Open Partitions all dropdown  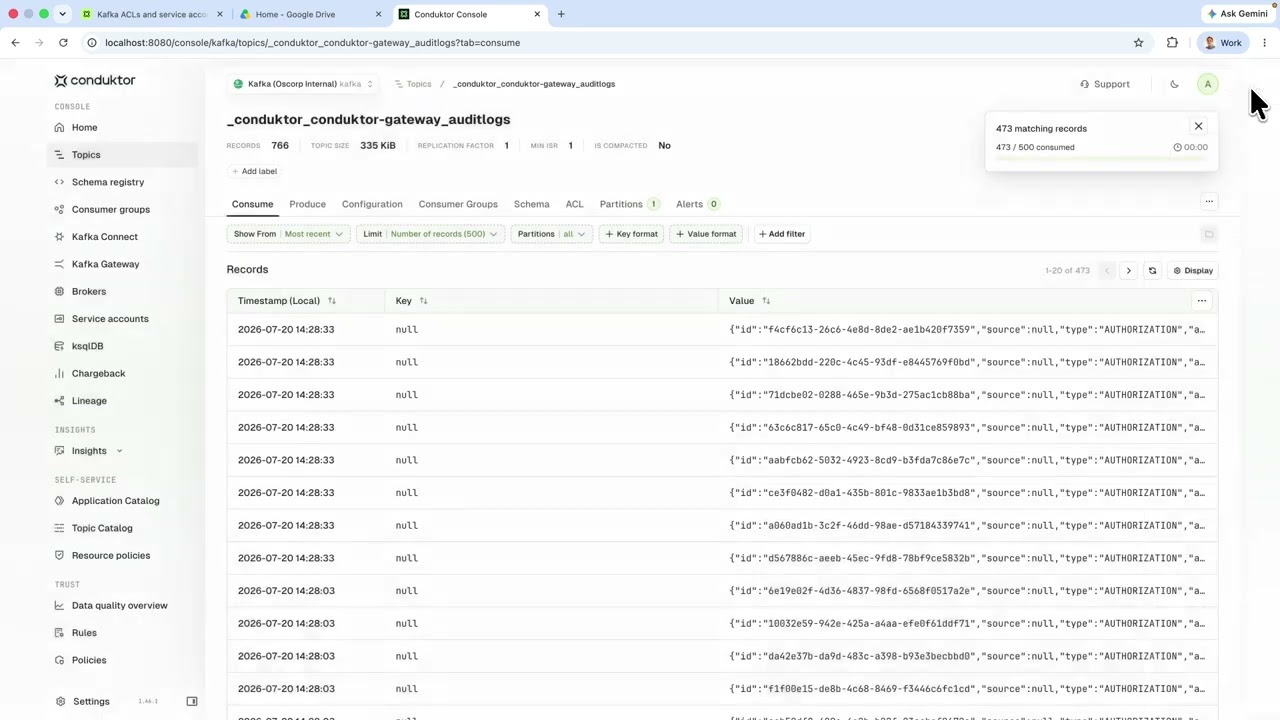(552, 234)
